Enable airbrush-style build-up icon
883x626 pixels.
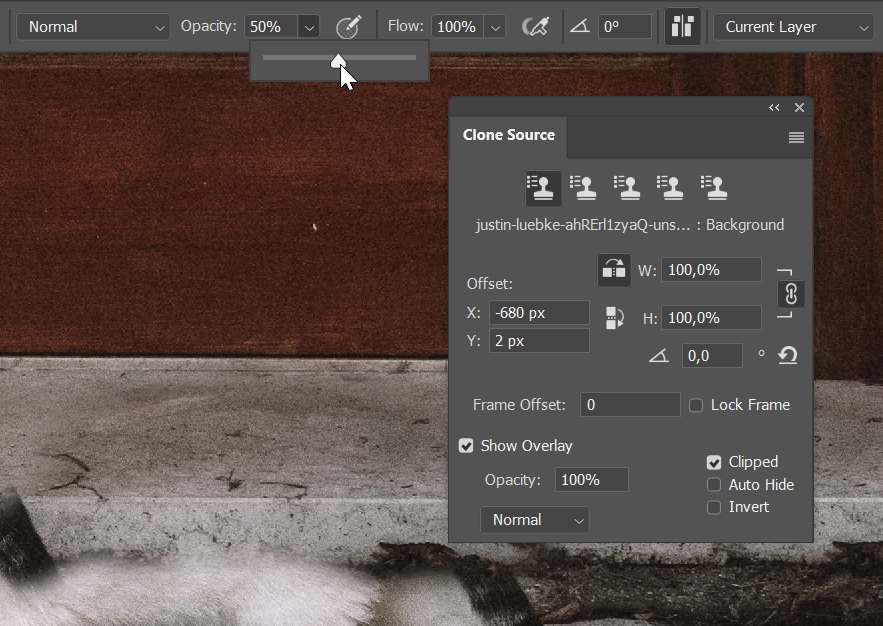[x=535, y=27]
